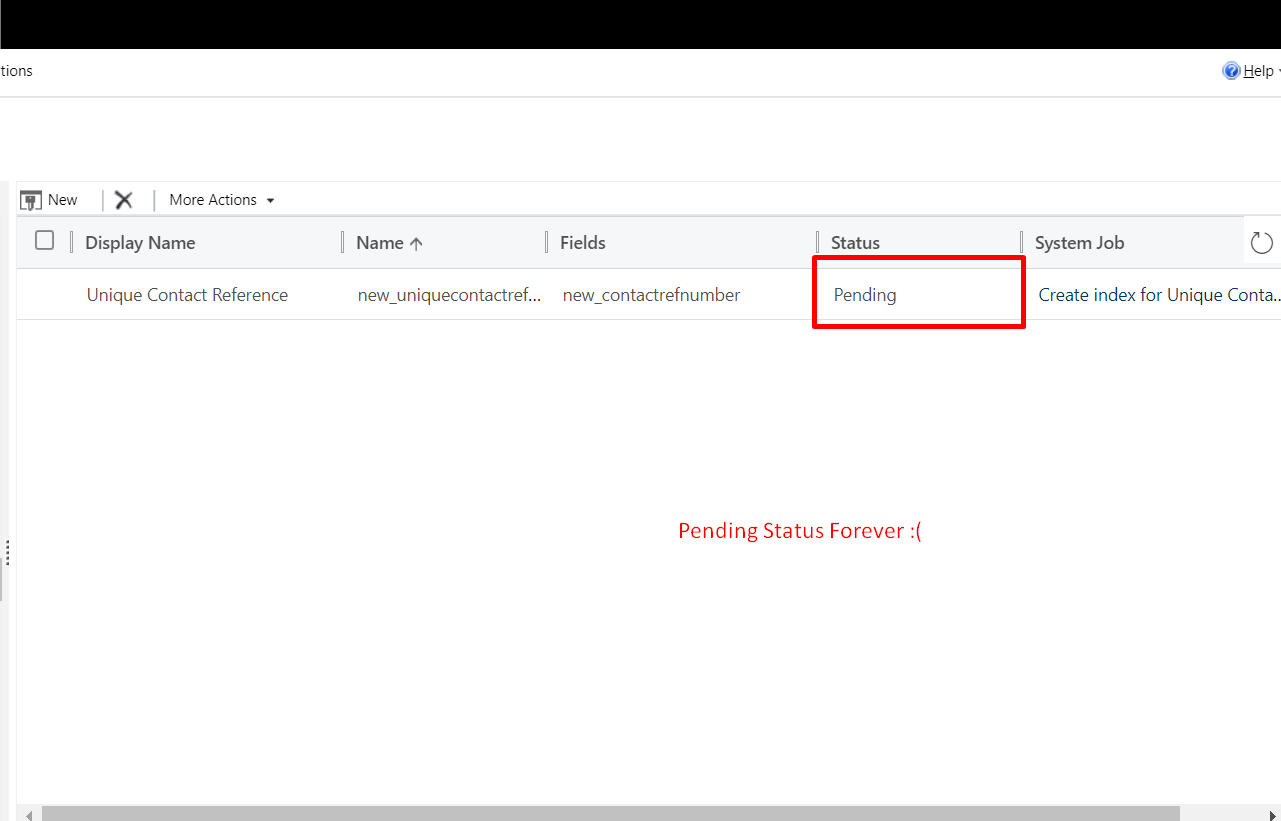Click the New key icon
This screenshot has width=1281, height=821.
(31, 200)
